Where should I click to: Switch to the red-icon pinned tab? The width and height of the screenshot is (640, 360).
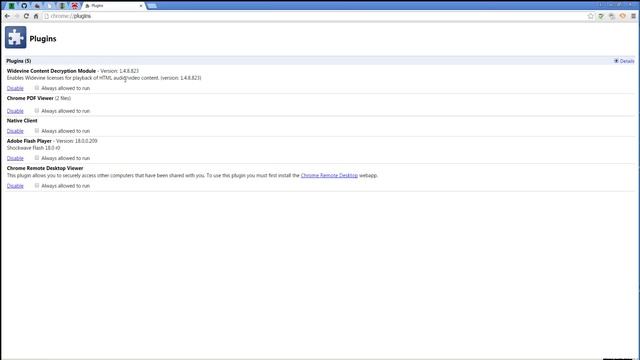(75, 6)
